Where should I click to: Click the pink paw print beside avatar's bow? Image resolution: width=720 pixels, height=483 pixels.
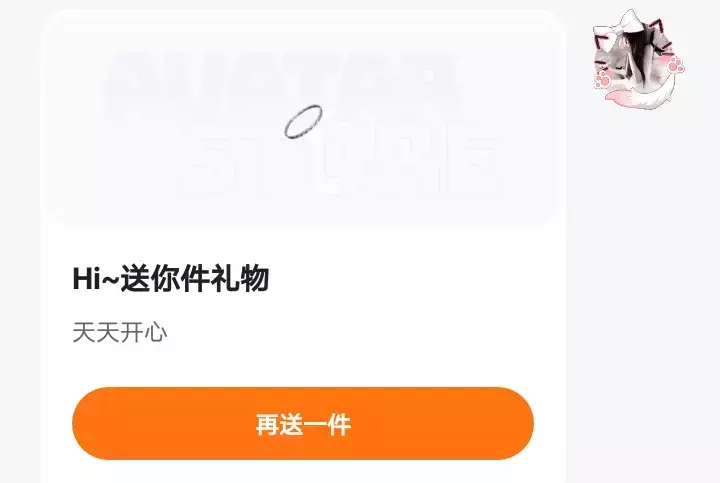676,65
